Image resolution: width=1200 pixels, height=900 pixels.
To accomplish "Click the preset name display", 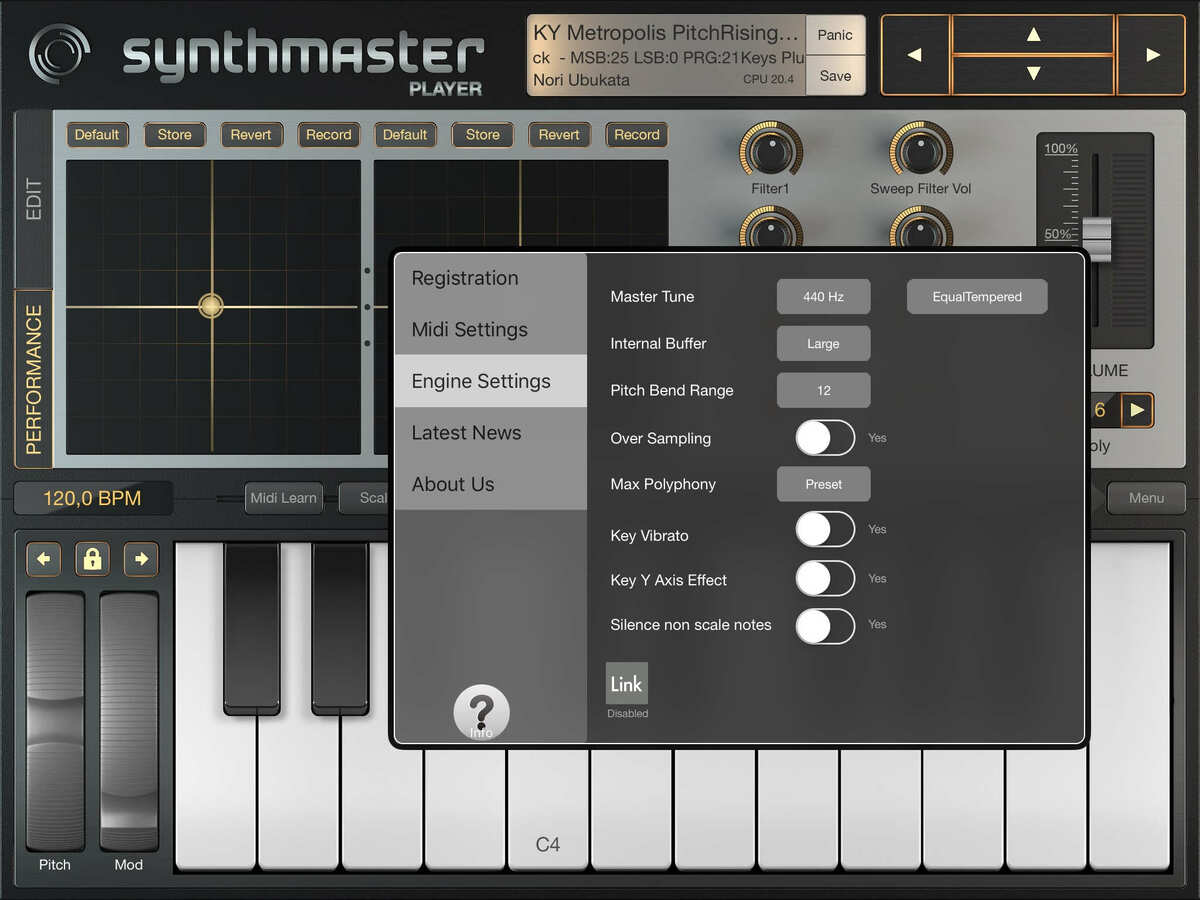I will coord(667,55).
